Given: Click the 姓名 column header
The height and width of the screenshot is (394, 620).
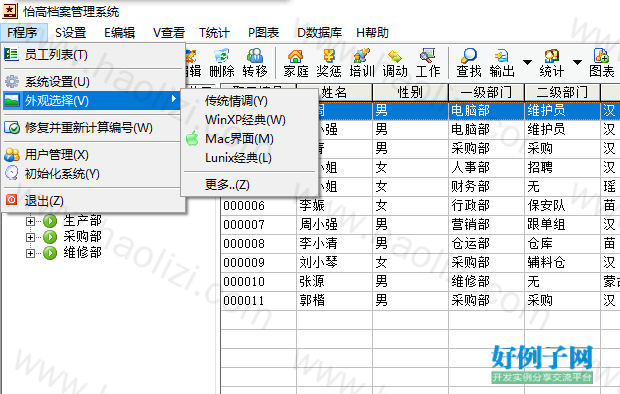Looking at the screenshot, I should [334, 92].
